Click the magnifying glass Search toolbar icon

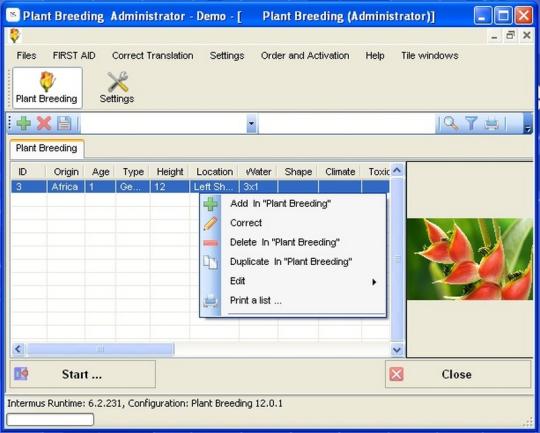451,123
